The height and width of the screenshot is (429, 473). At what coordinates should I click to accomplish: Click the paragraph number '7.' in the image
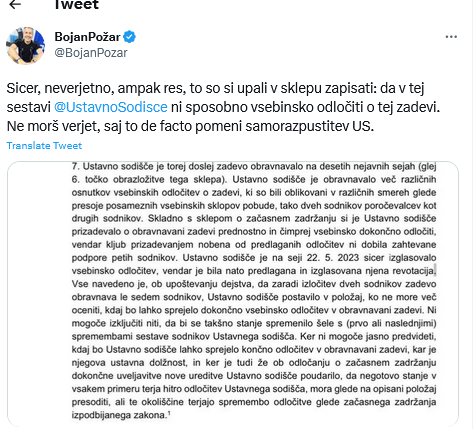(x=75, y=166)
